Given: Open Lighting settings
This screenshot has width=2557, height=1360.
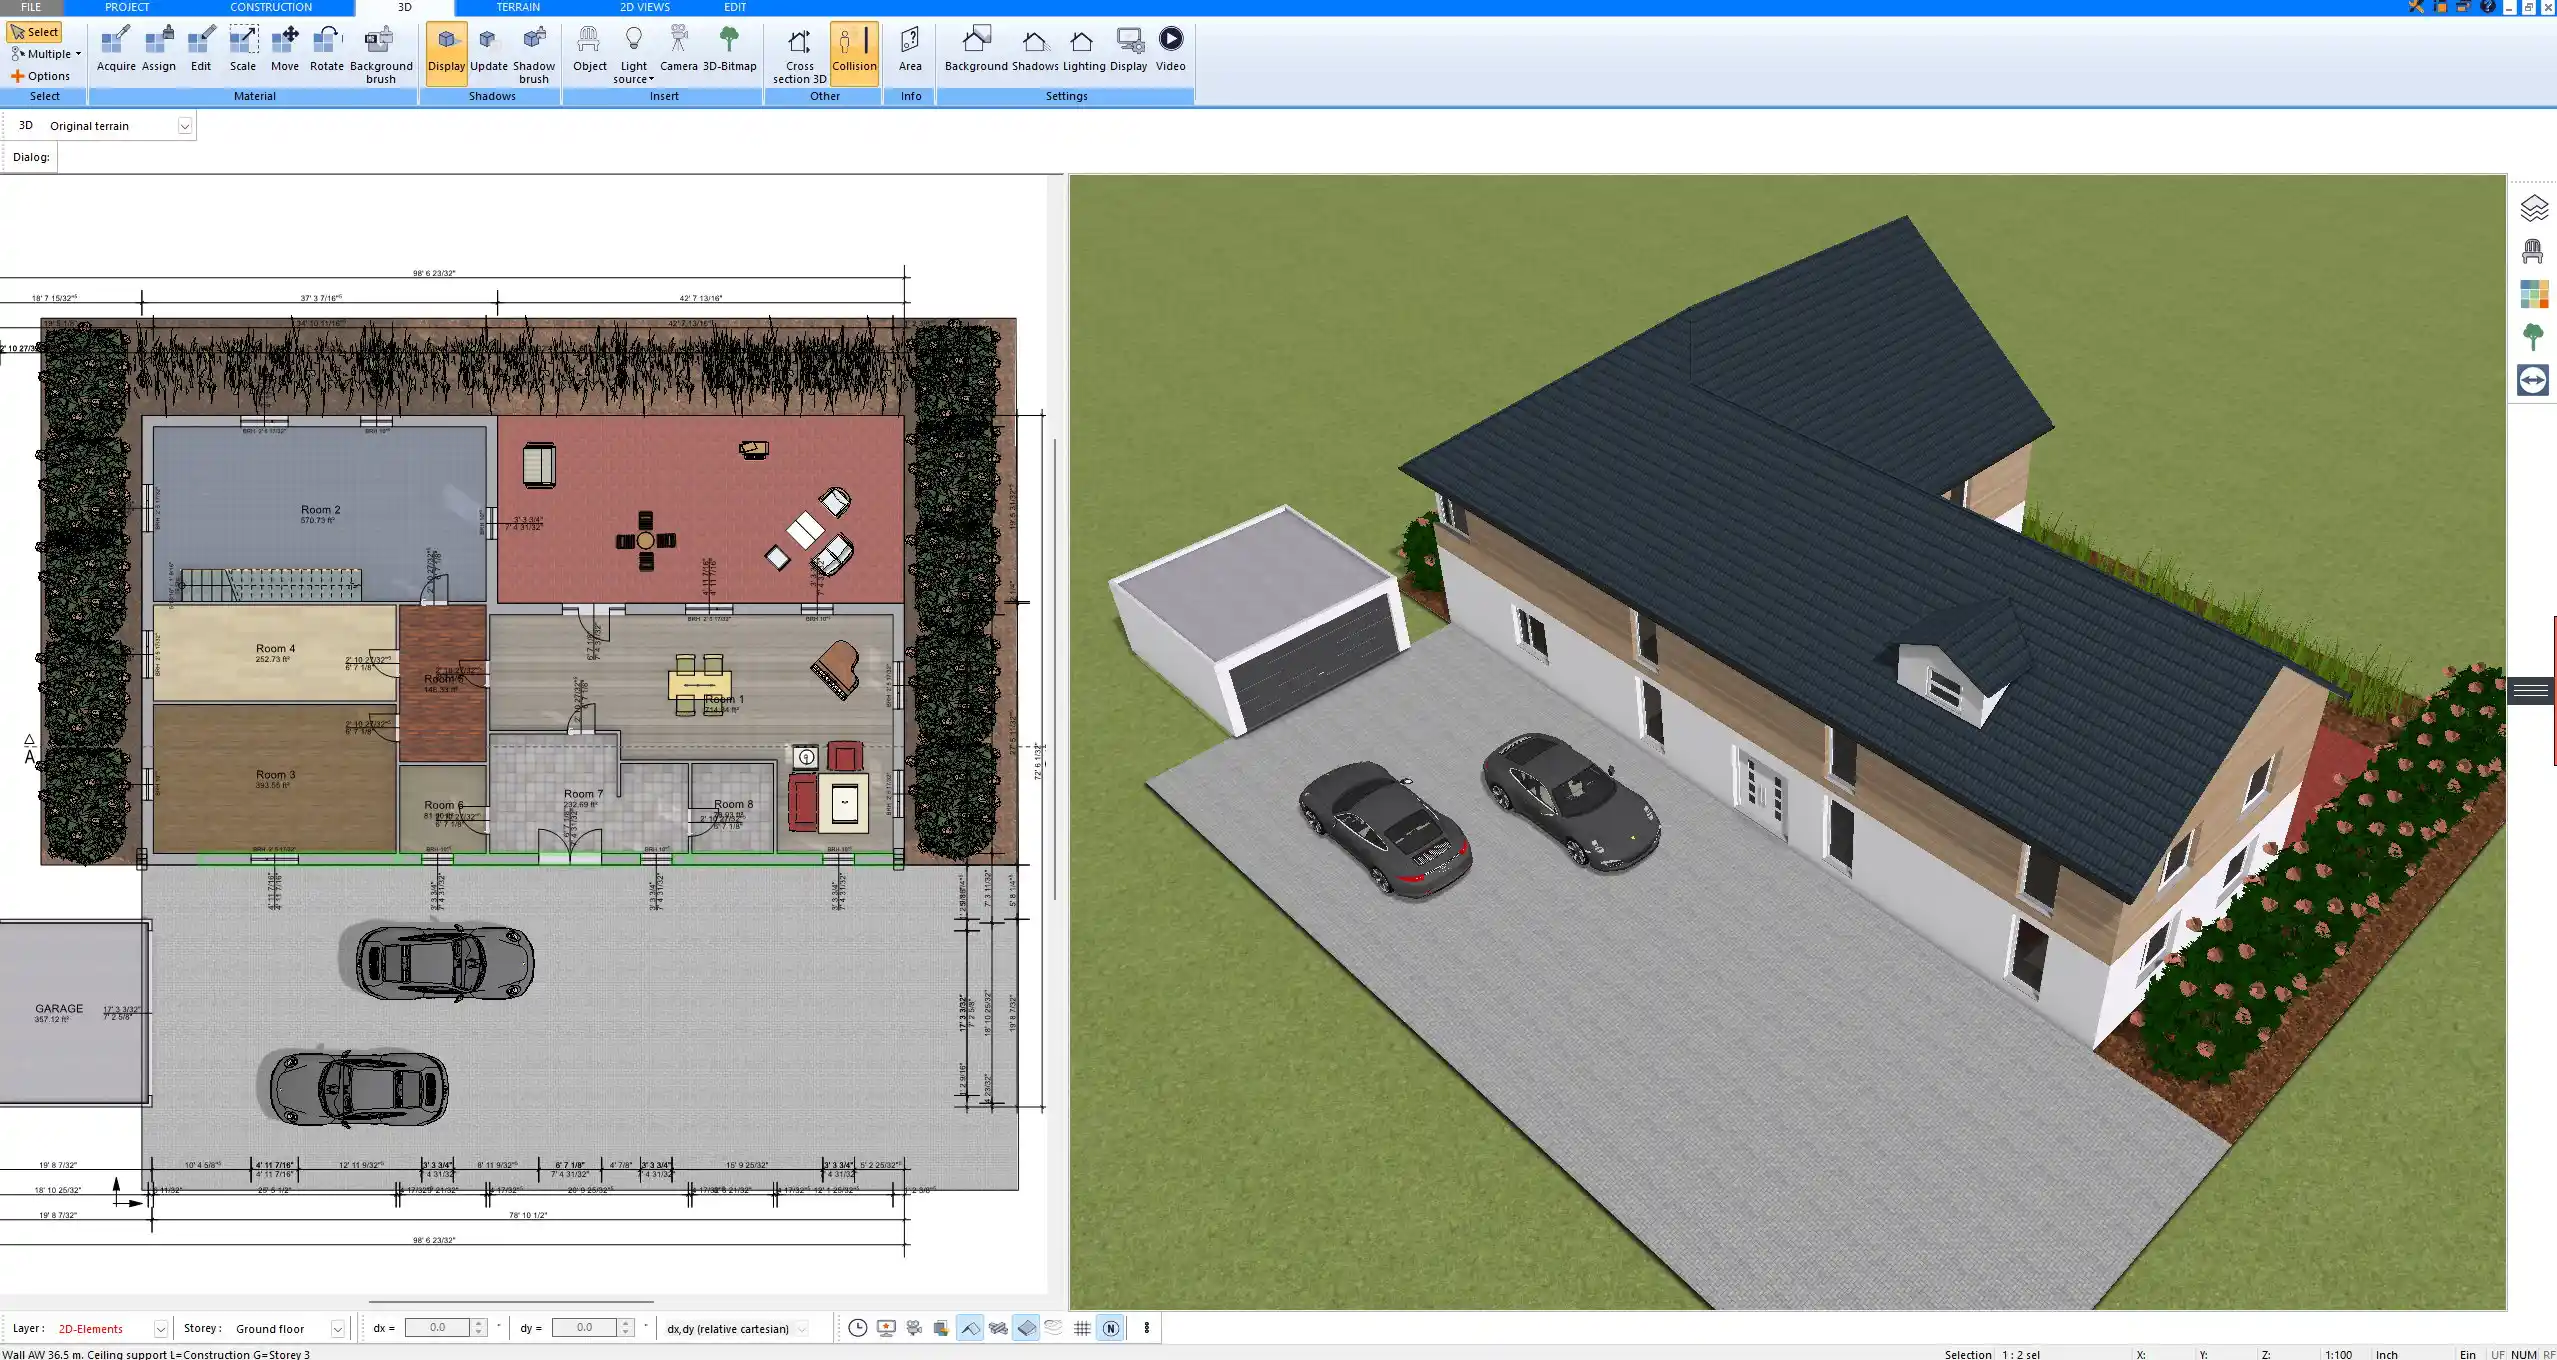Looking at the screenshot, I should click(1083, 50).
